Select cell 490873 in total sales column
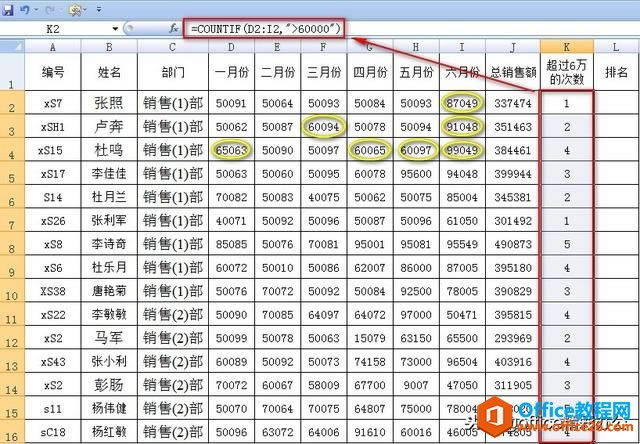640x444 pixels. (513, 244)
